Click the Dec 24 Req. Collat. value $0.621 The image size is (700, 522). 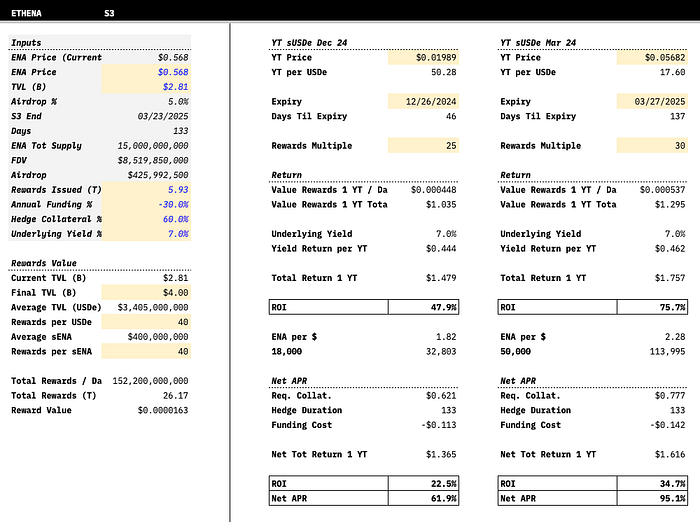pyautogui.click(x=441, y=396)
